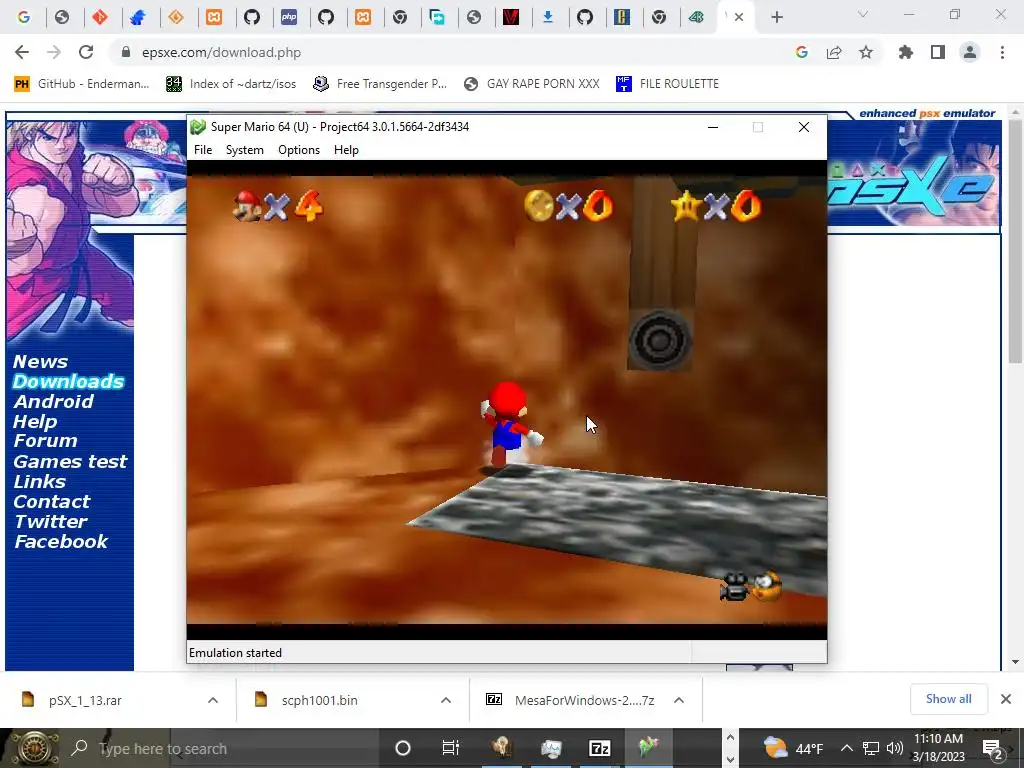
Task: Open the Project64 Help menu
Action: [346, 150]
